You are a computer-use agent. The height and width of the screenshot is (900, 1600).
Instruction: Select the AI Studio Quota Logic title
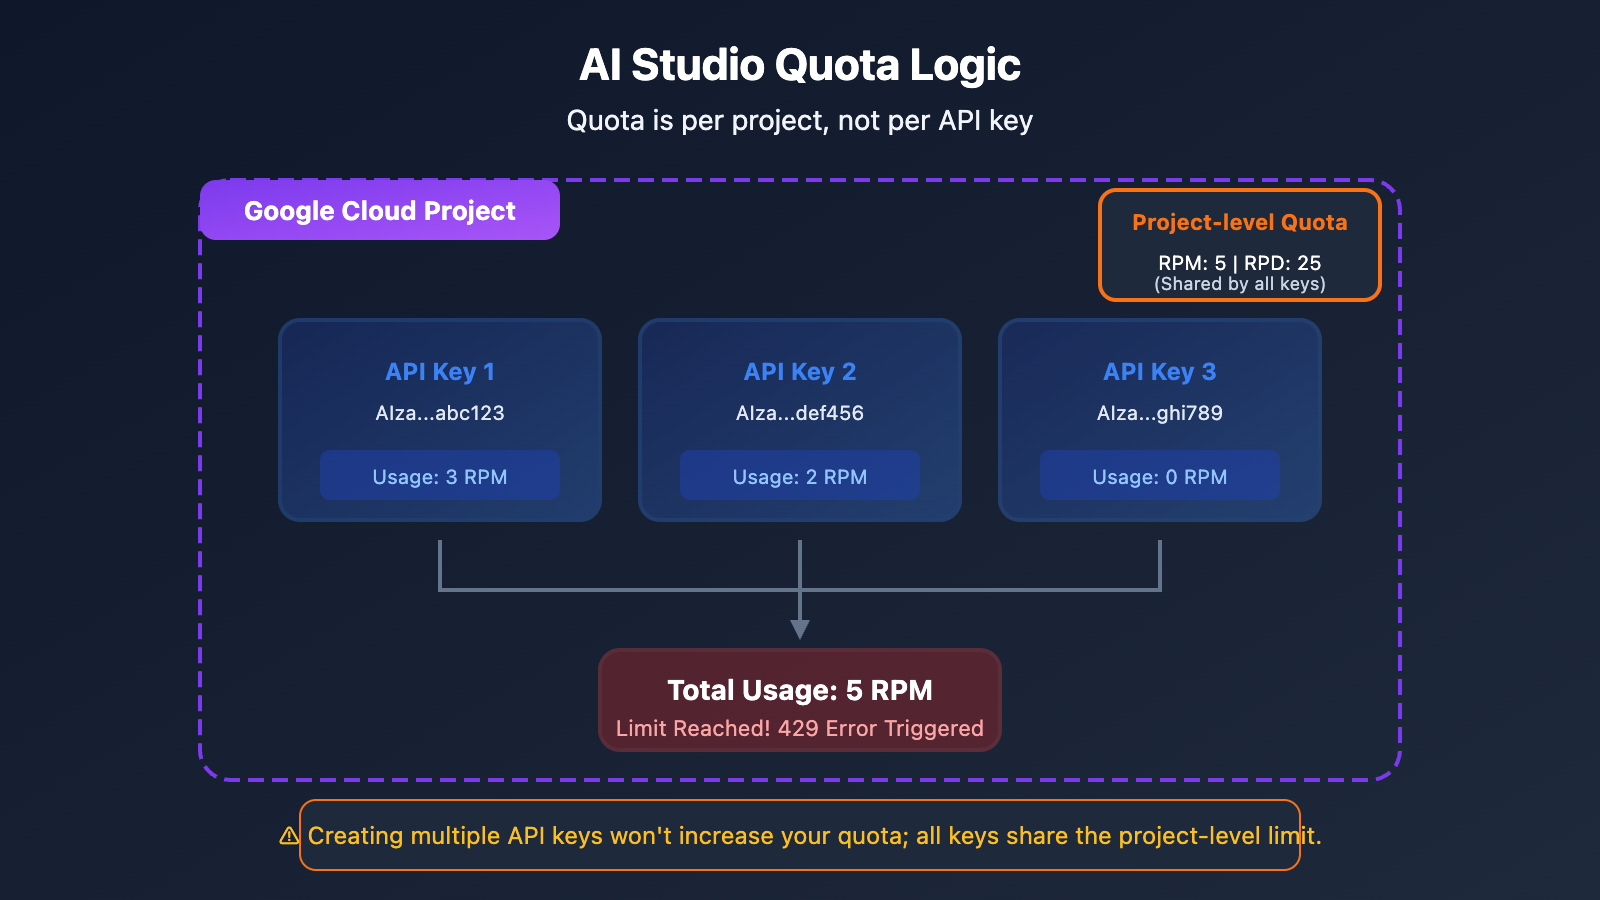800,64
